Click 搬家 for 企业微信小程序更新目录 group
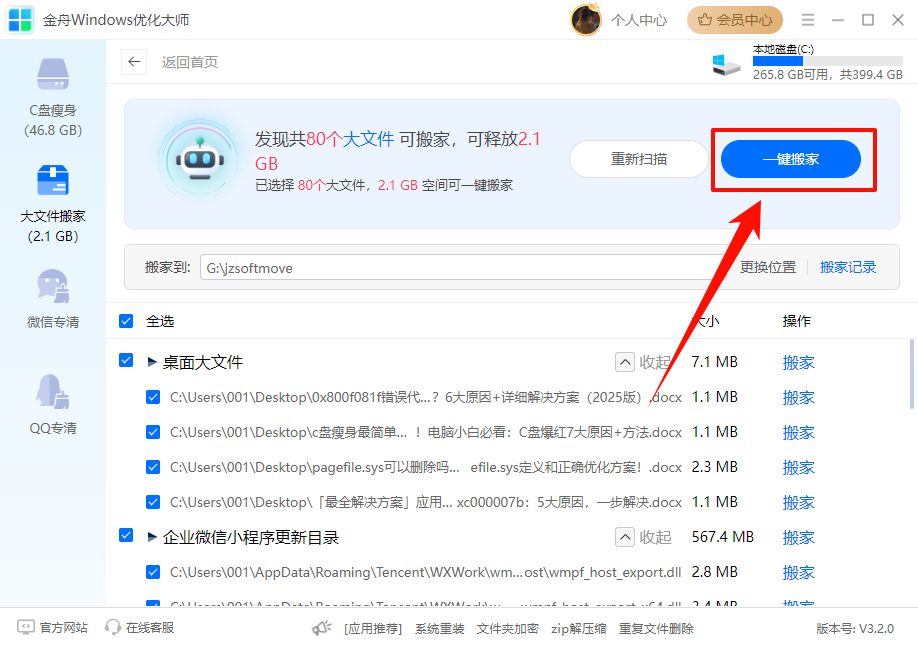 [x=799, y=538]
